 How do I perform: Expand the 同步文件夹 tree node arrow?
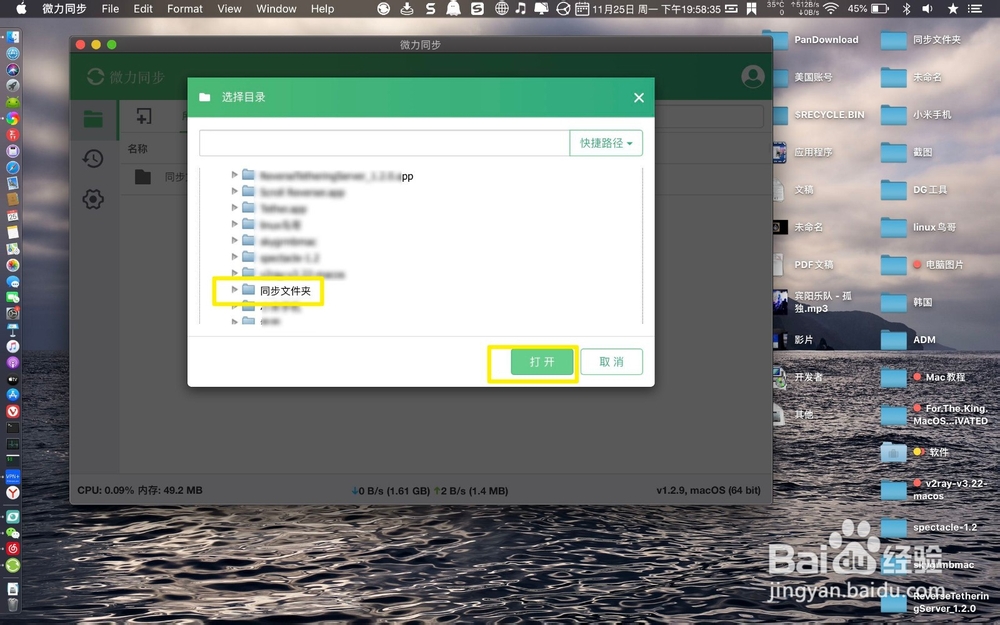tap(234, 290)
